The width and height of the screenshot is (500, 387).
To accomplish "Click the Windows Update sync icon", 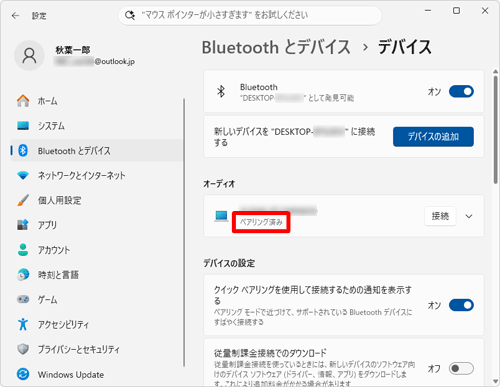I will click(x=23, y=374).
